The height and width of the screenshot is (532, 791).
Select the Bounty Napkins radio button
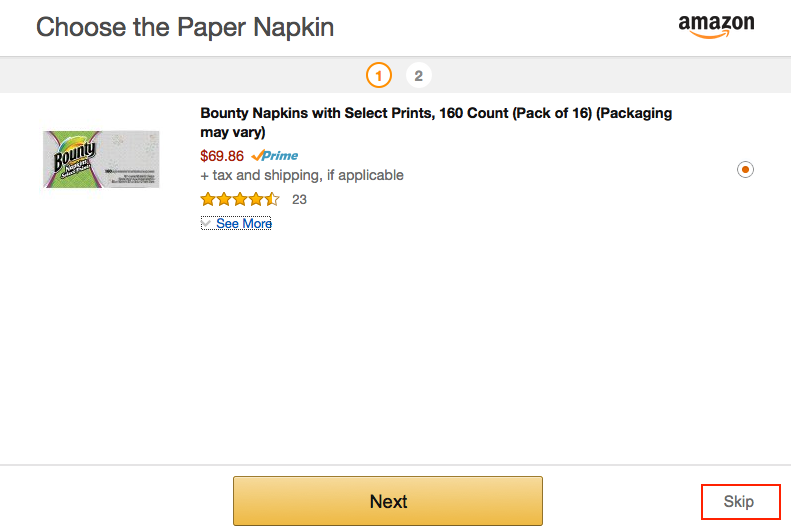click(745, 169)
